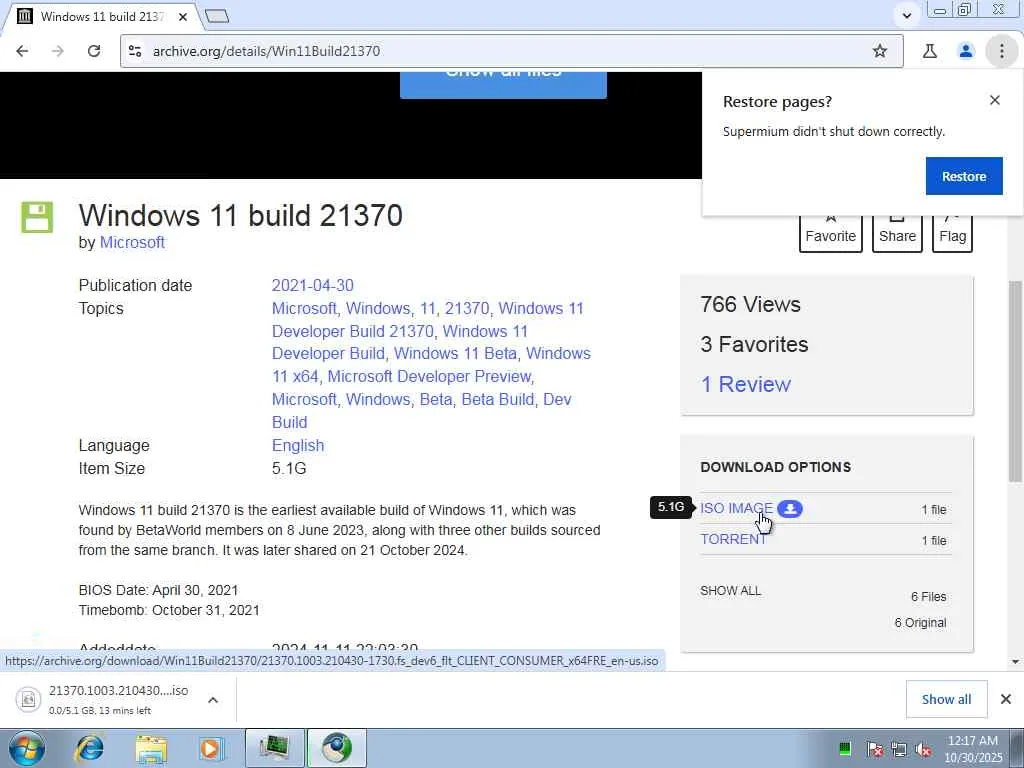Click the scrollbar down arrow
This screenshot has height=768, width=1024.
(x=1015, y=661)
